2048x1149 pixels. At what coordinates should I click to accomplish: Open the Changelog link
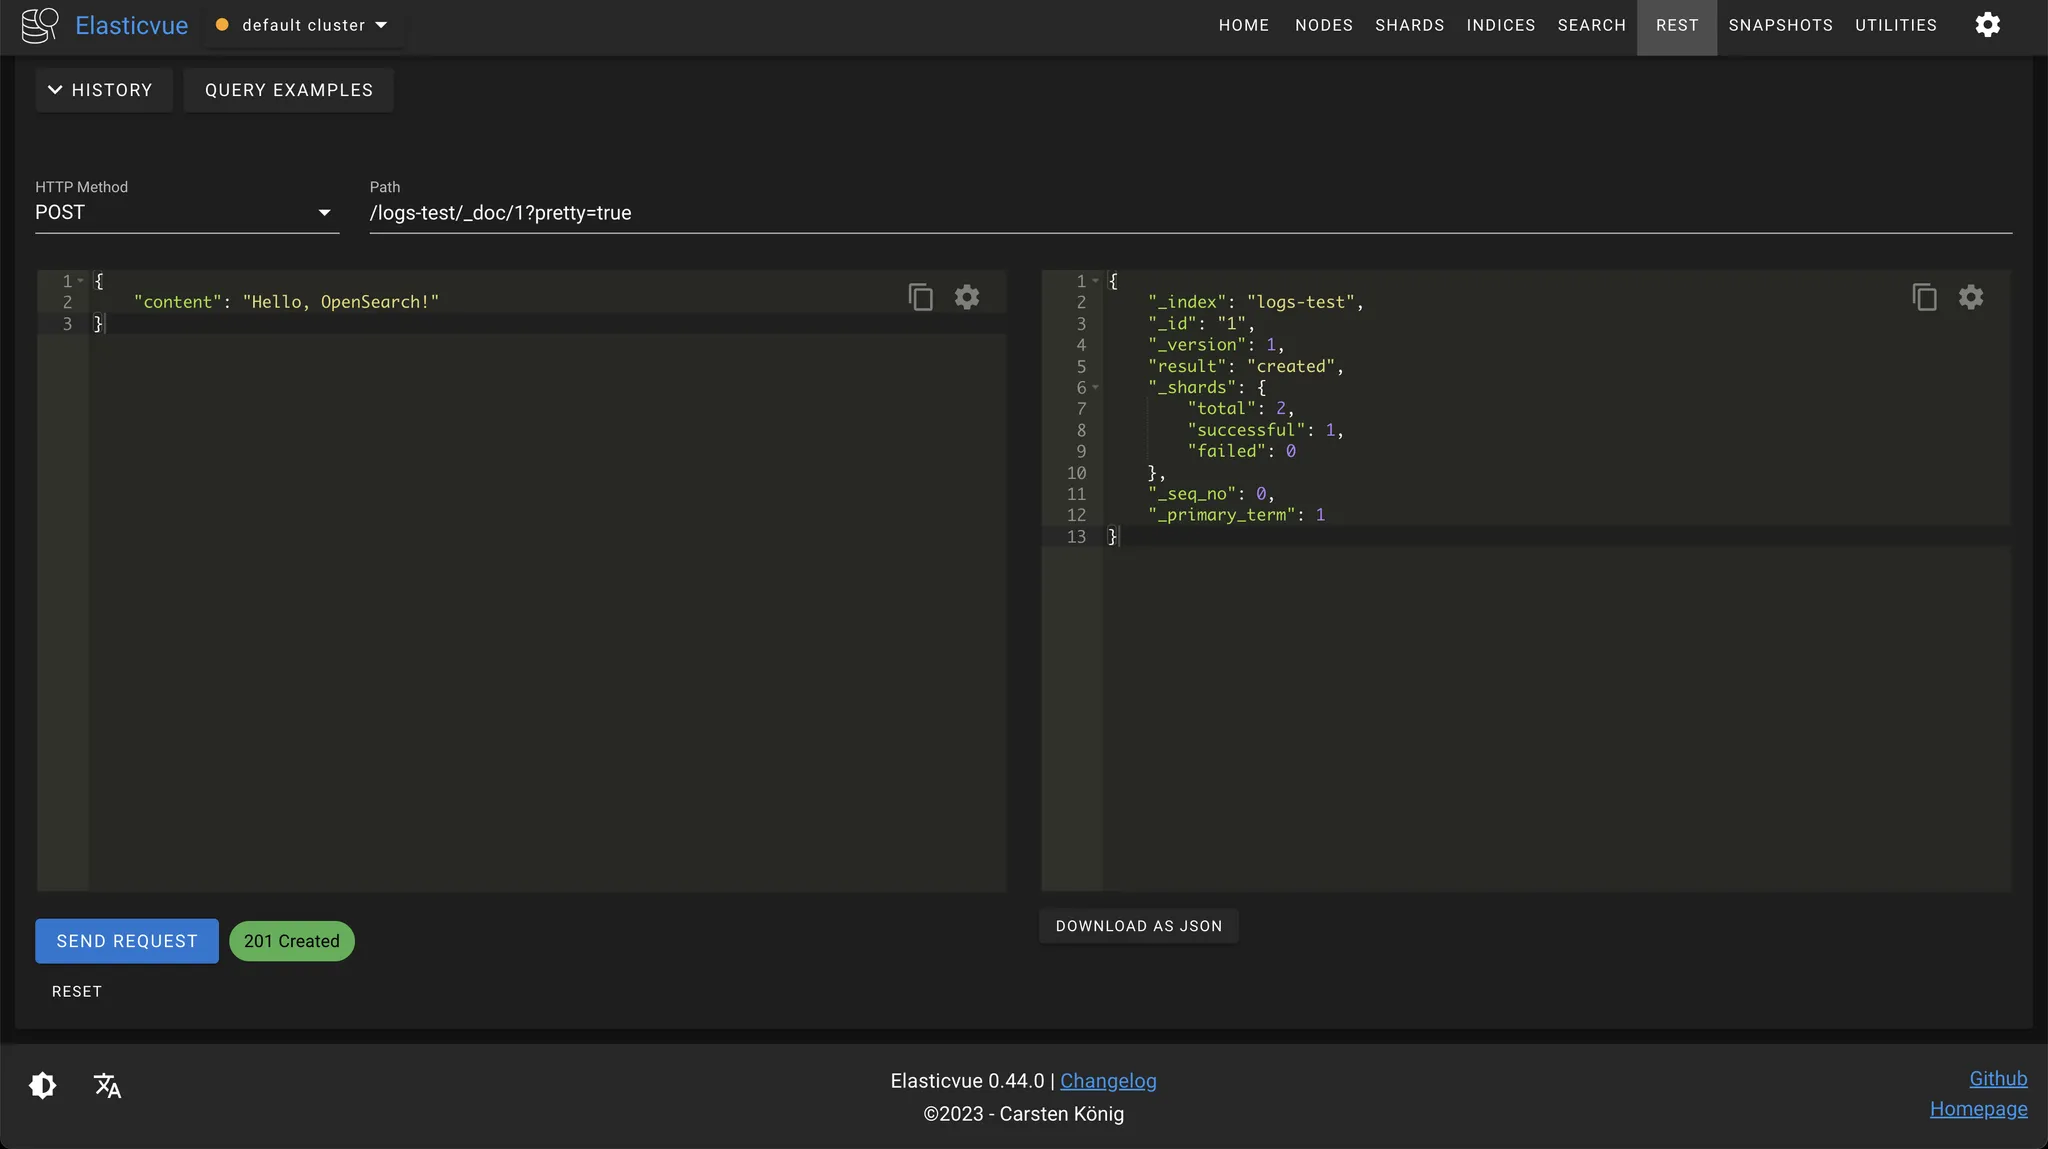[x=1107, y=1081]
